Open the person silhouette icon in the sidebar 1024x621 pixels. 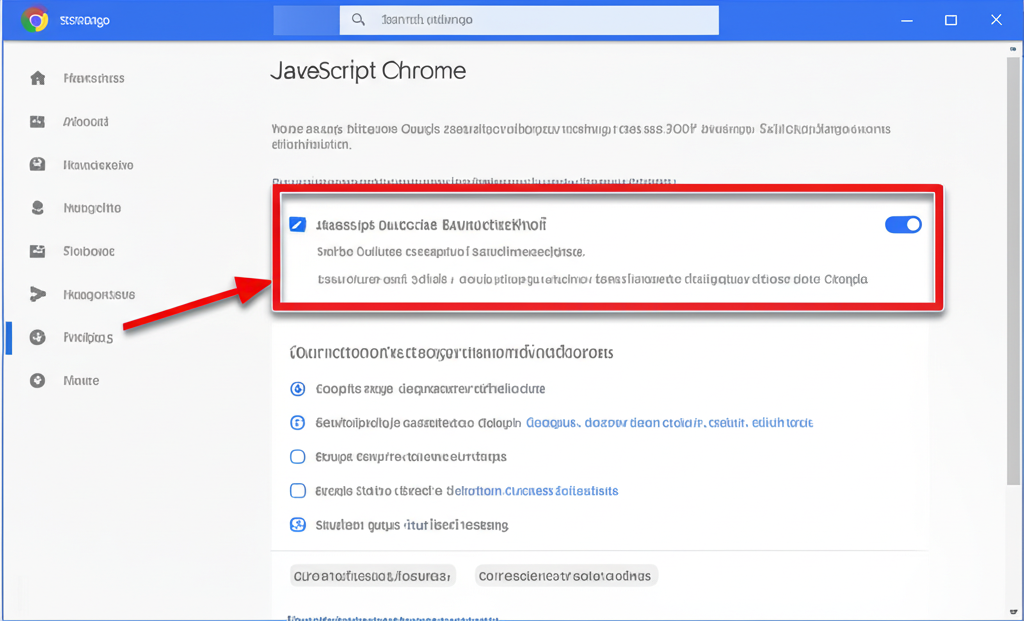(38, 208)
